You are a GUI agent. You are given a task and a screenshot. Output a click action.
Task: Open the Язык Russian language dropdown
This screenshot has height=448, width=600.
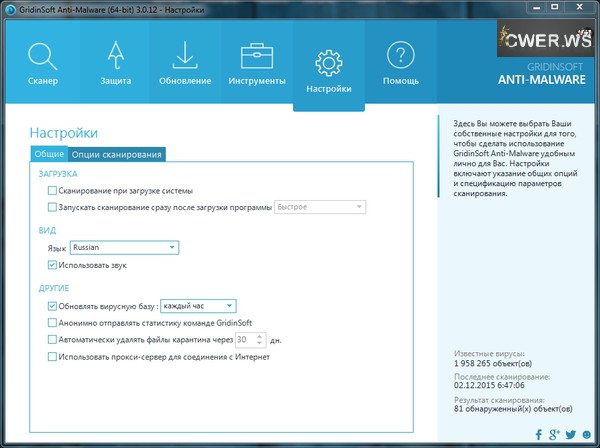123,247
